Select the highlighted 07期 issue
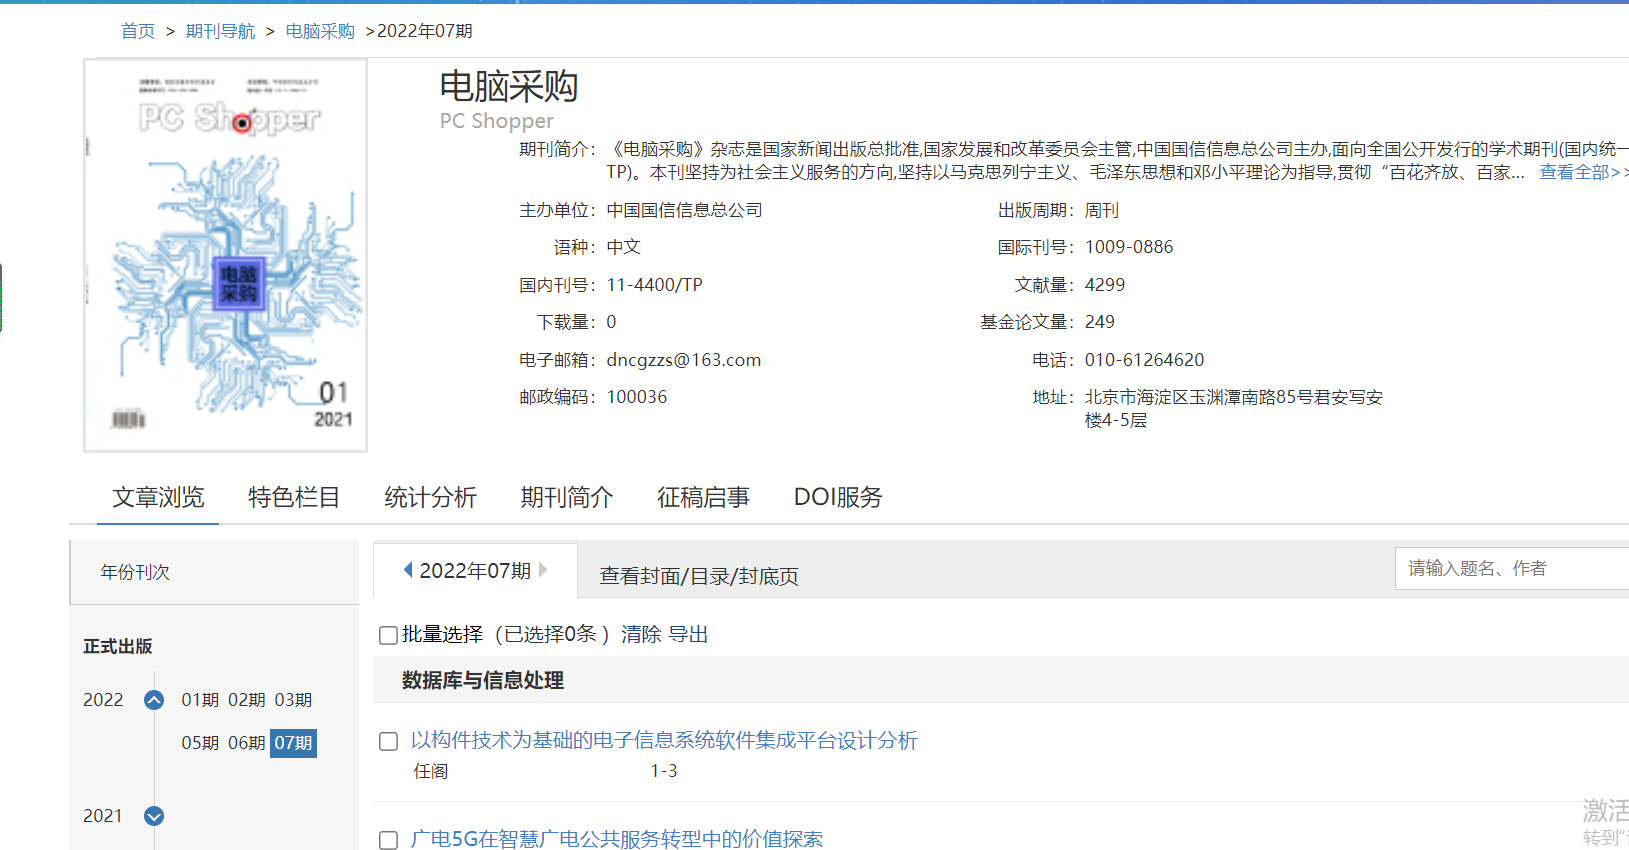 tap(294, 743)
